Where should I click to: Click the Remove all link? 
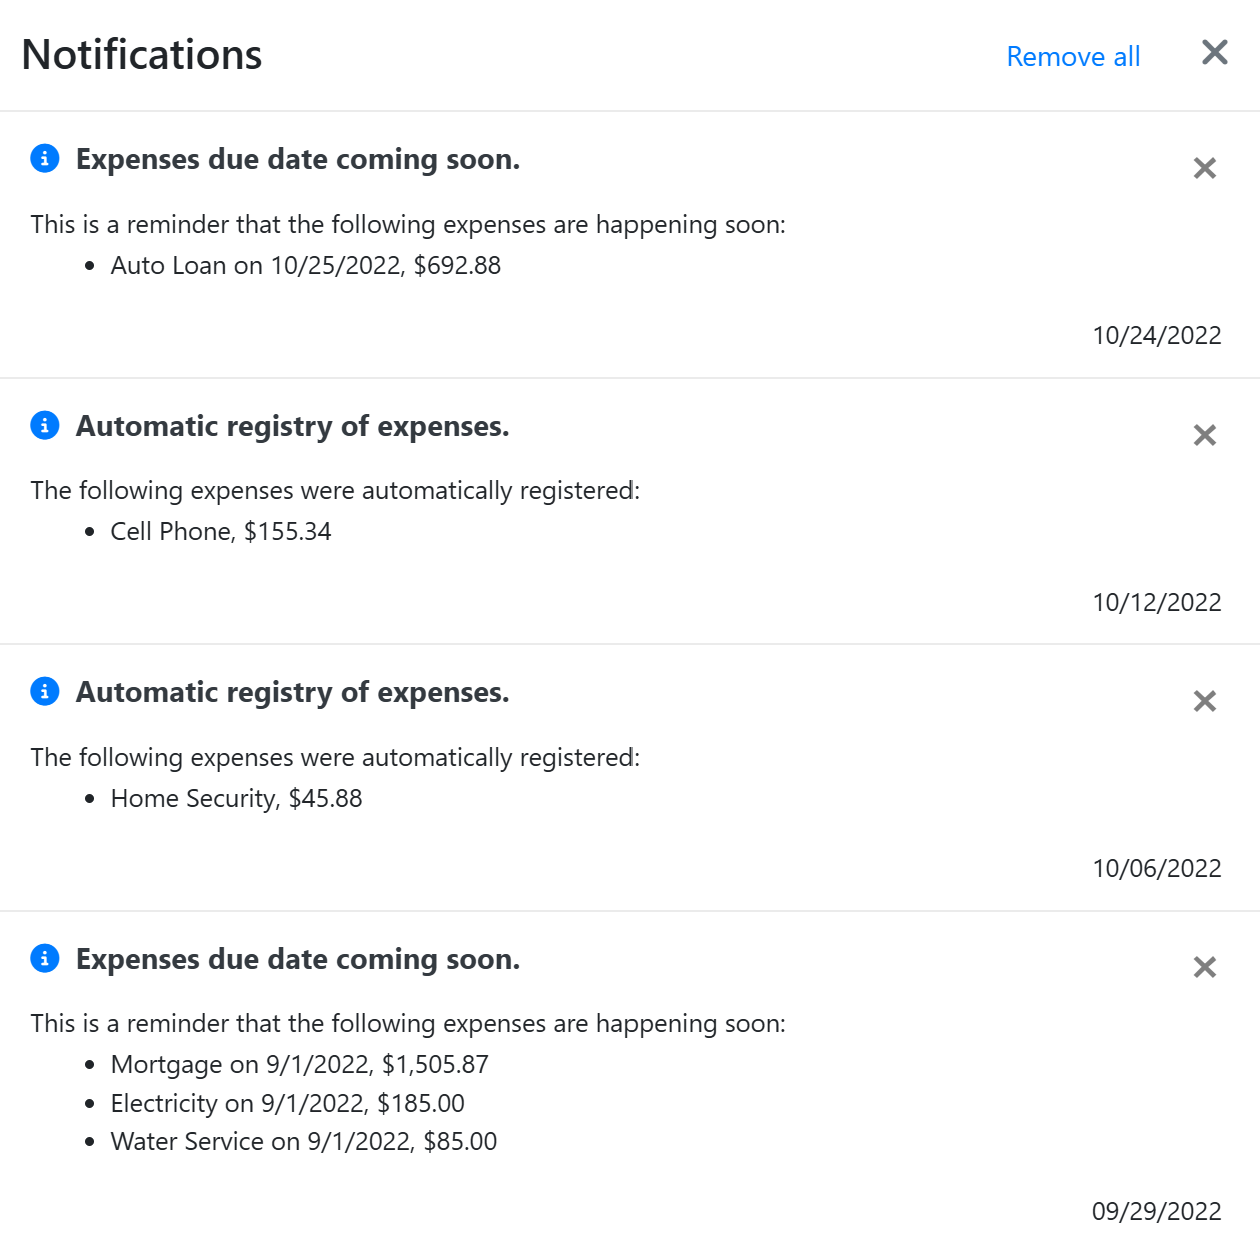point(1074,56)
